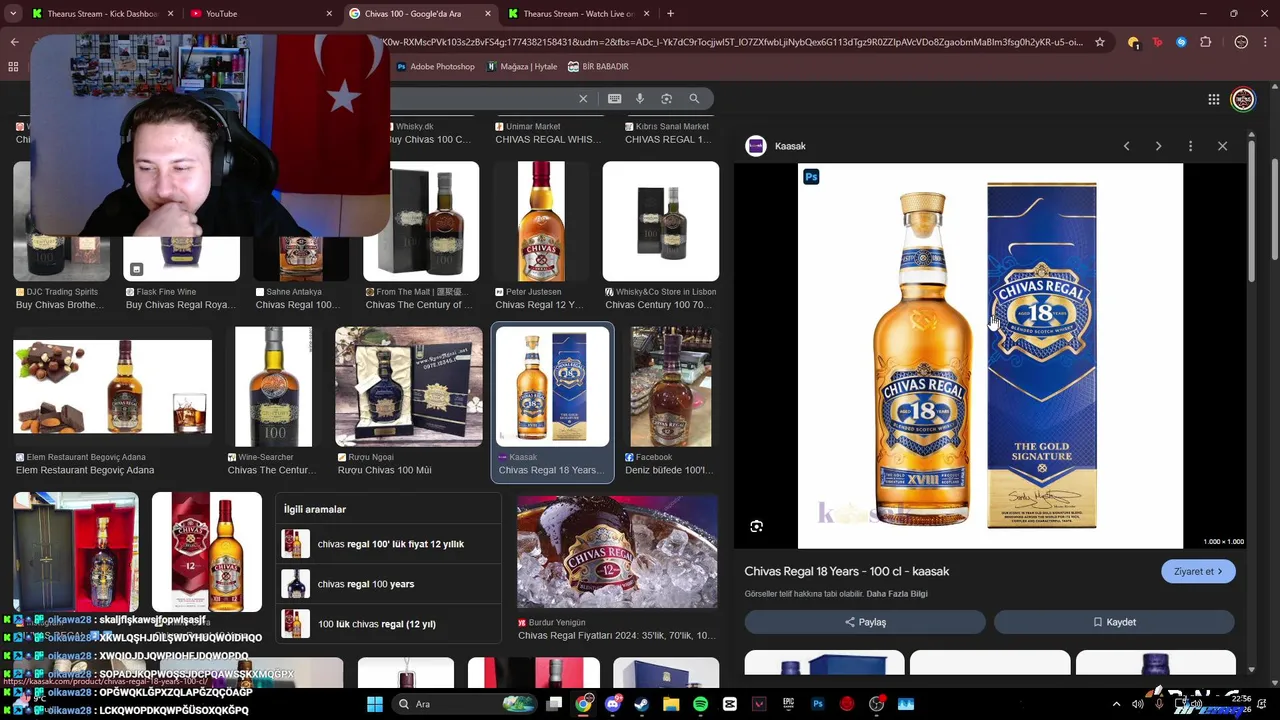Open Spotify from the taskbar
The height and width of the screenshot is (720, 1280).
[700, 704]
